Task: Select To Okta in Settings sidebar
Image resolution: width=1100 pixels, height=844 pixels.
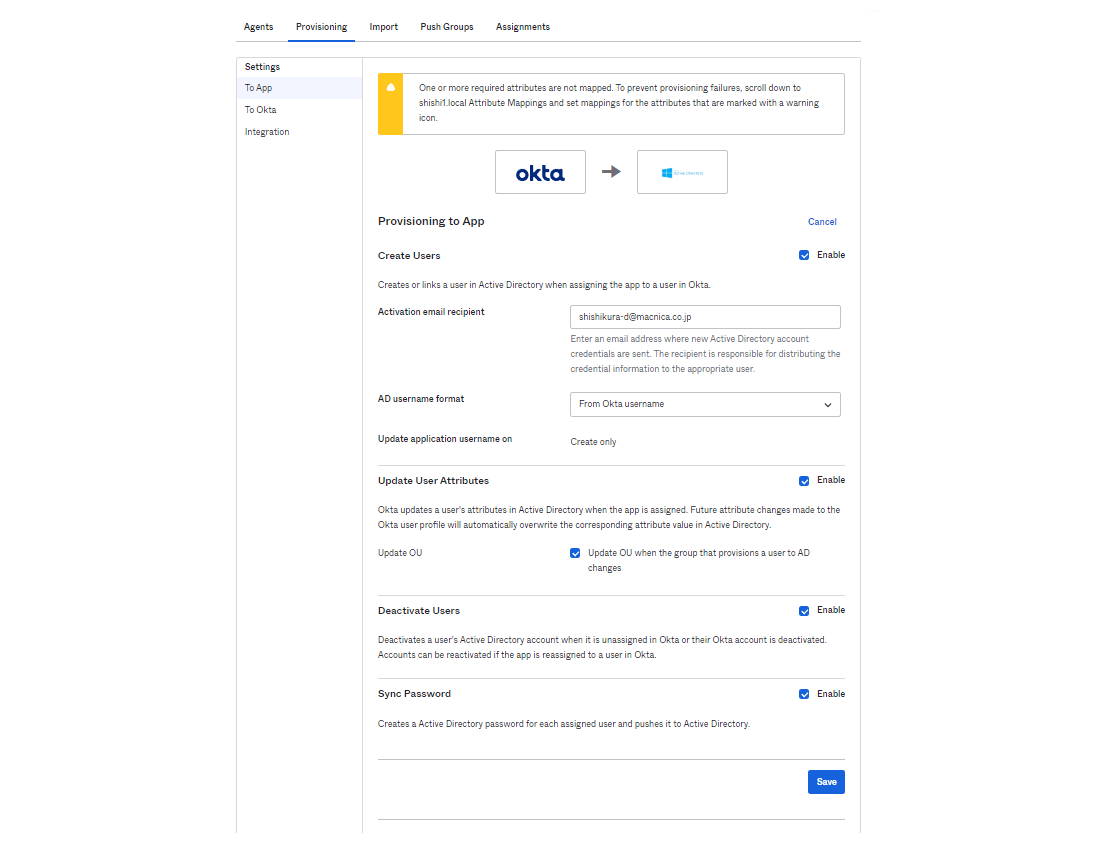Action: (x=261, y=110)
